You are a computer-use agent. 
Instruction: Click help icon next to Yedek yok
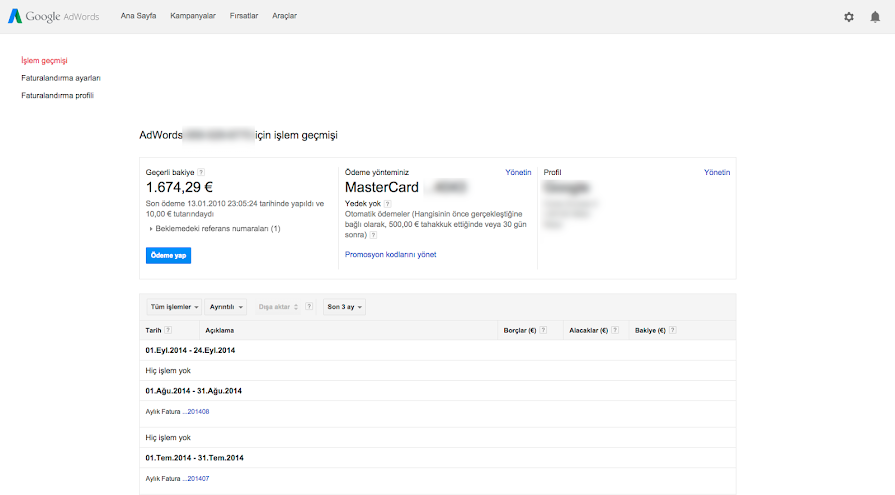coord(388,203)
